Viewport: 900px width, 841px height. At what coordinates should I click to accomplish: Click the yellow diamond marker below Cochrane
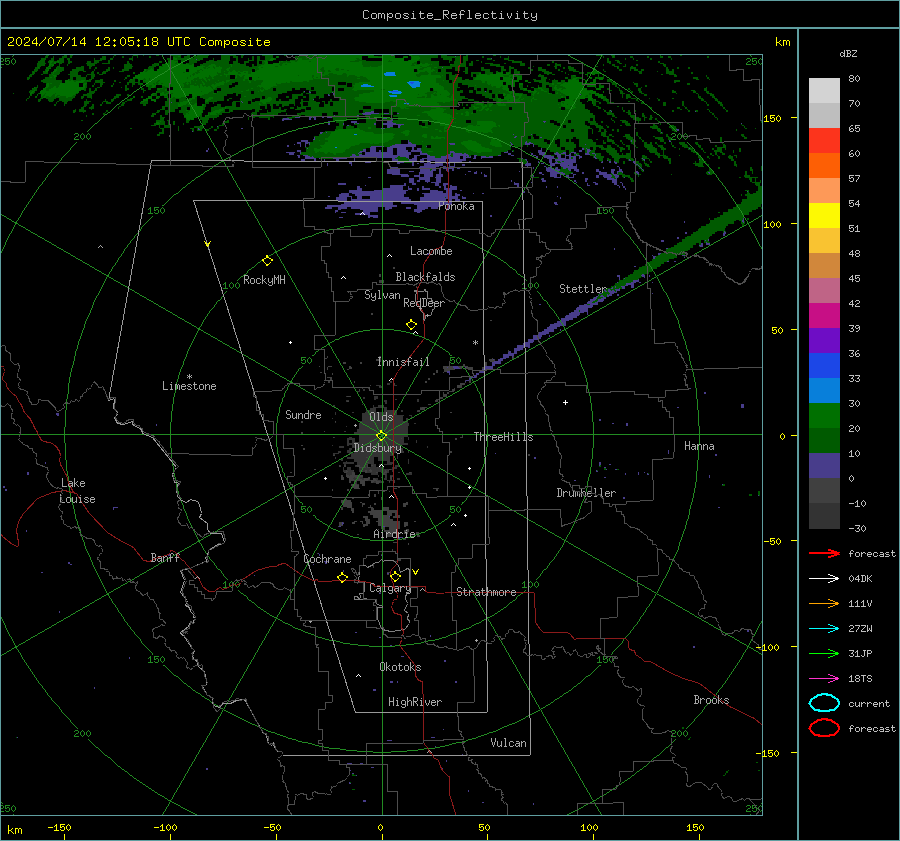click(342, 577)
